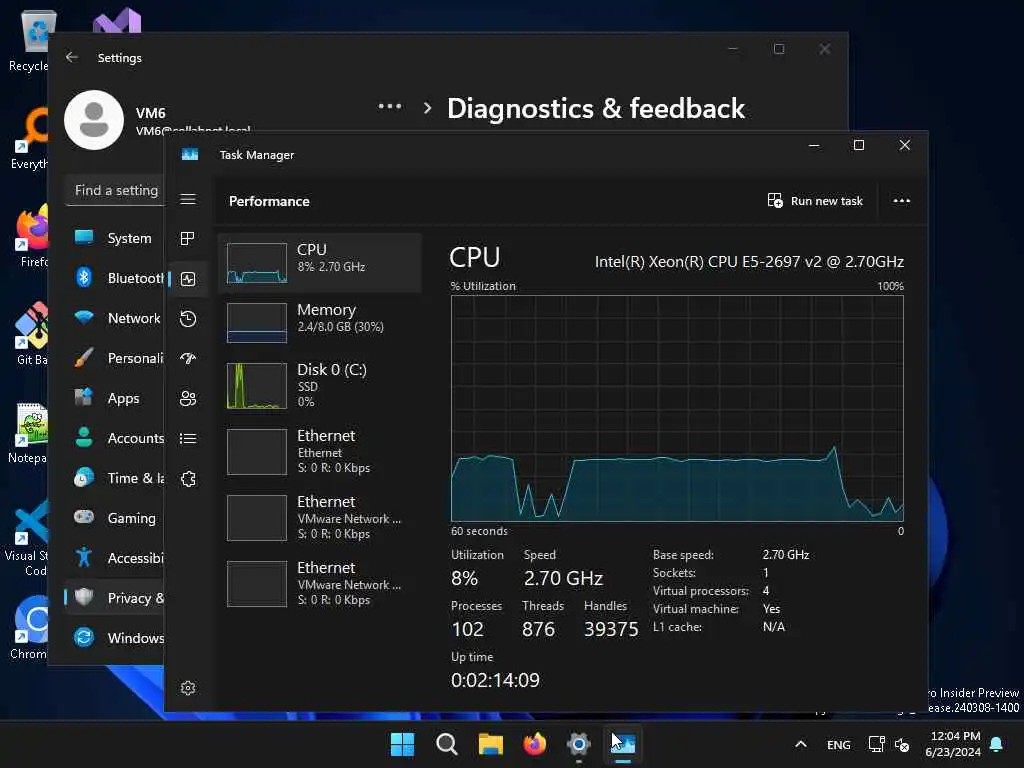
Task: Switch to Settings app on taskbar
Action: click(x=579, y=744)
